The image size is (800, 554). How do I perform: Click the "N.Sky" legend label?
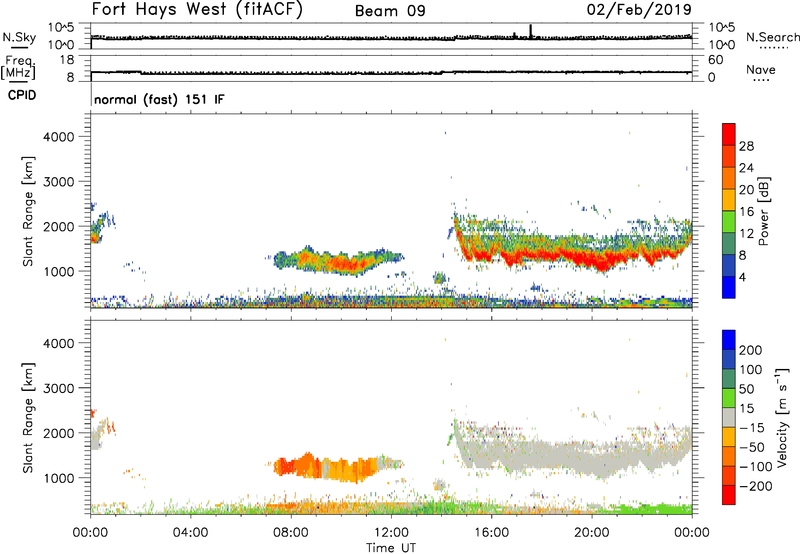(x=19, y=37)
